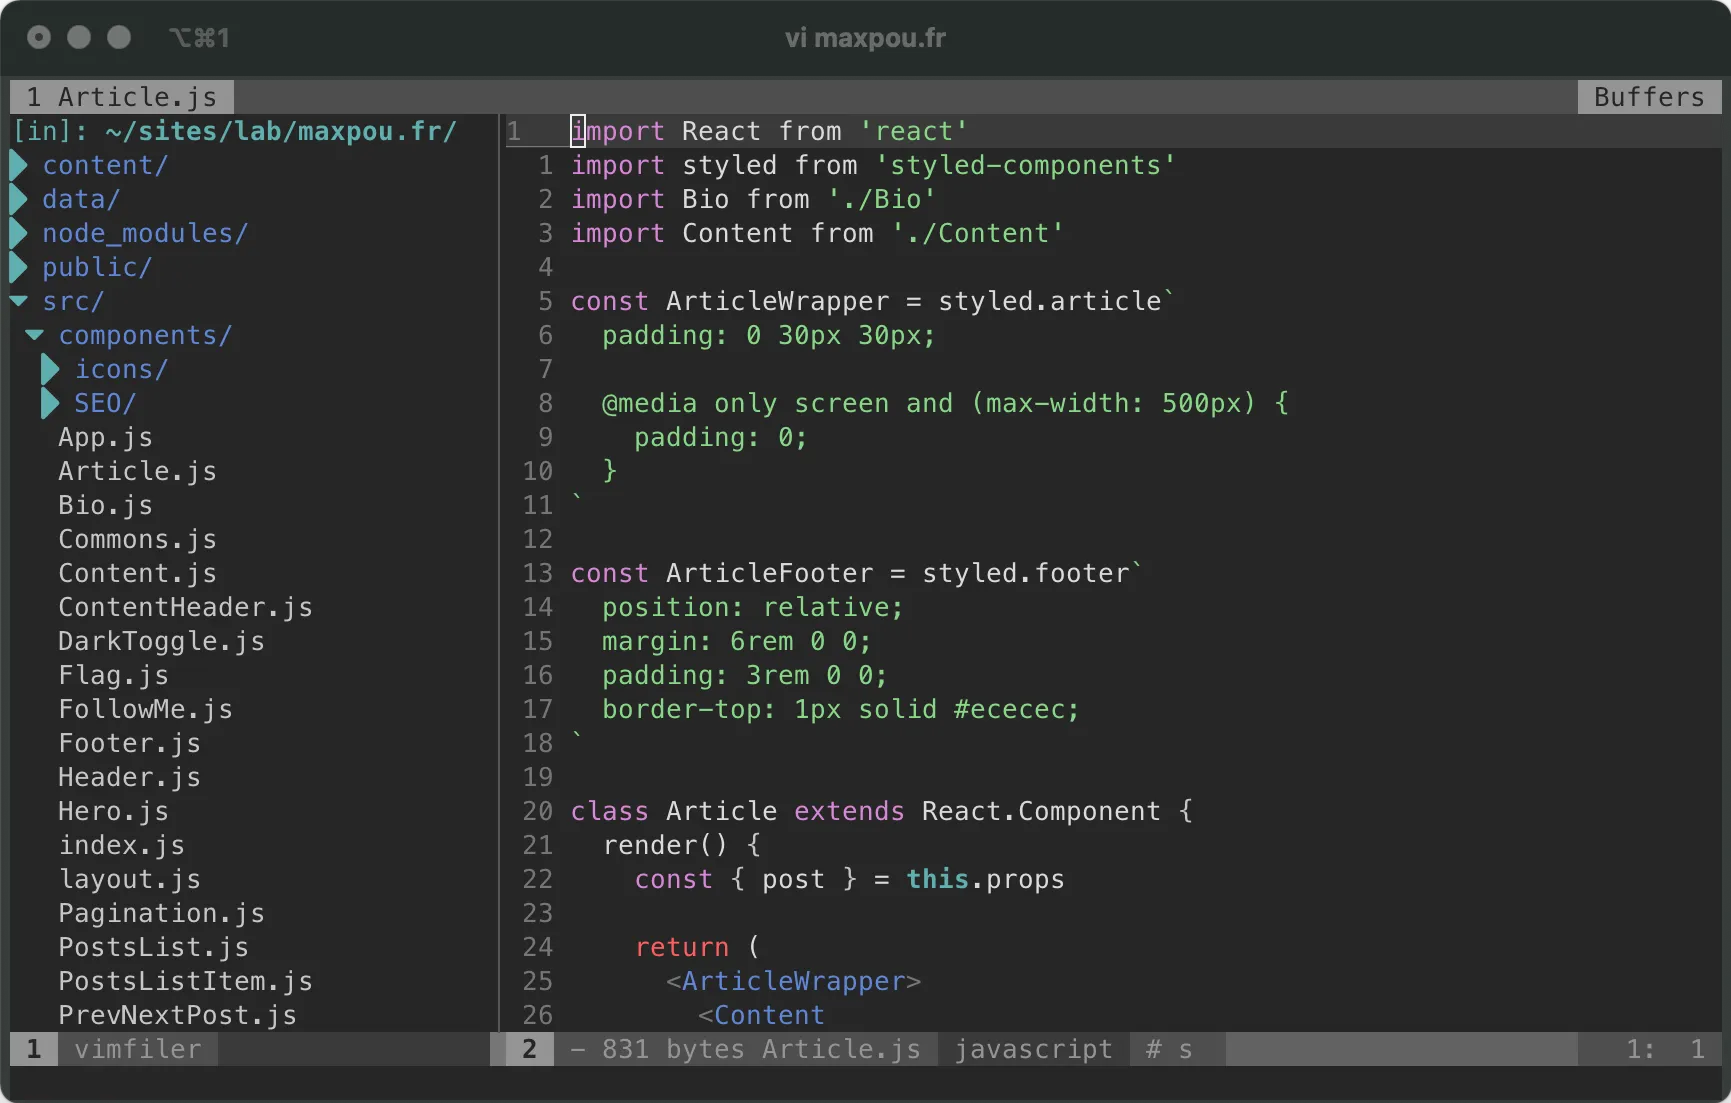This screenshot has height=1103, width=1731.
Task: Expand the data/ folder arrow
Action: click(x=18, y=199)
